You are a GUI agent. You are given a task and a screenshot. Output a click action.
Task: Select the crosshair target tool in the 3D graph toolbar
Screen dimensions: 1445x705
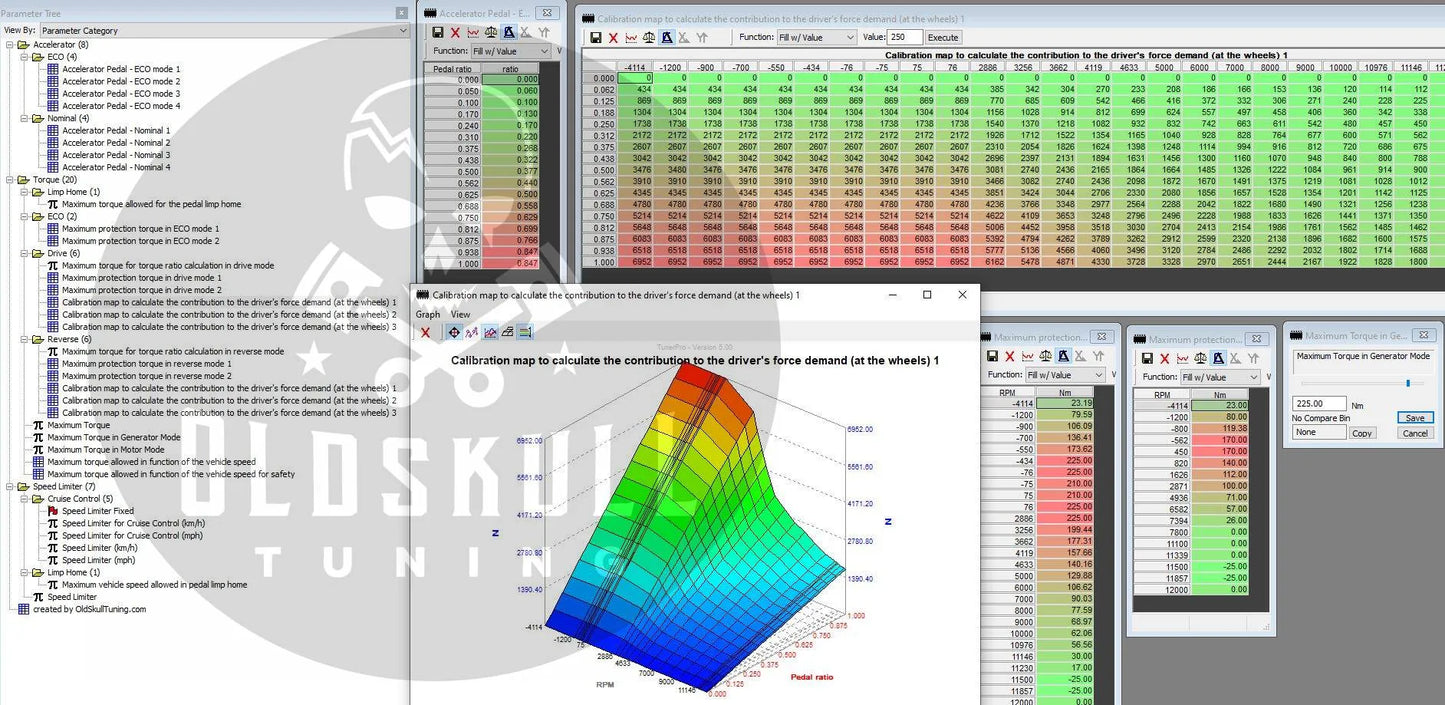pos(453,332)
